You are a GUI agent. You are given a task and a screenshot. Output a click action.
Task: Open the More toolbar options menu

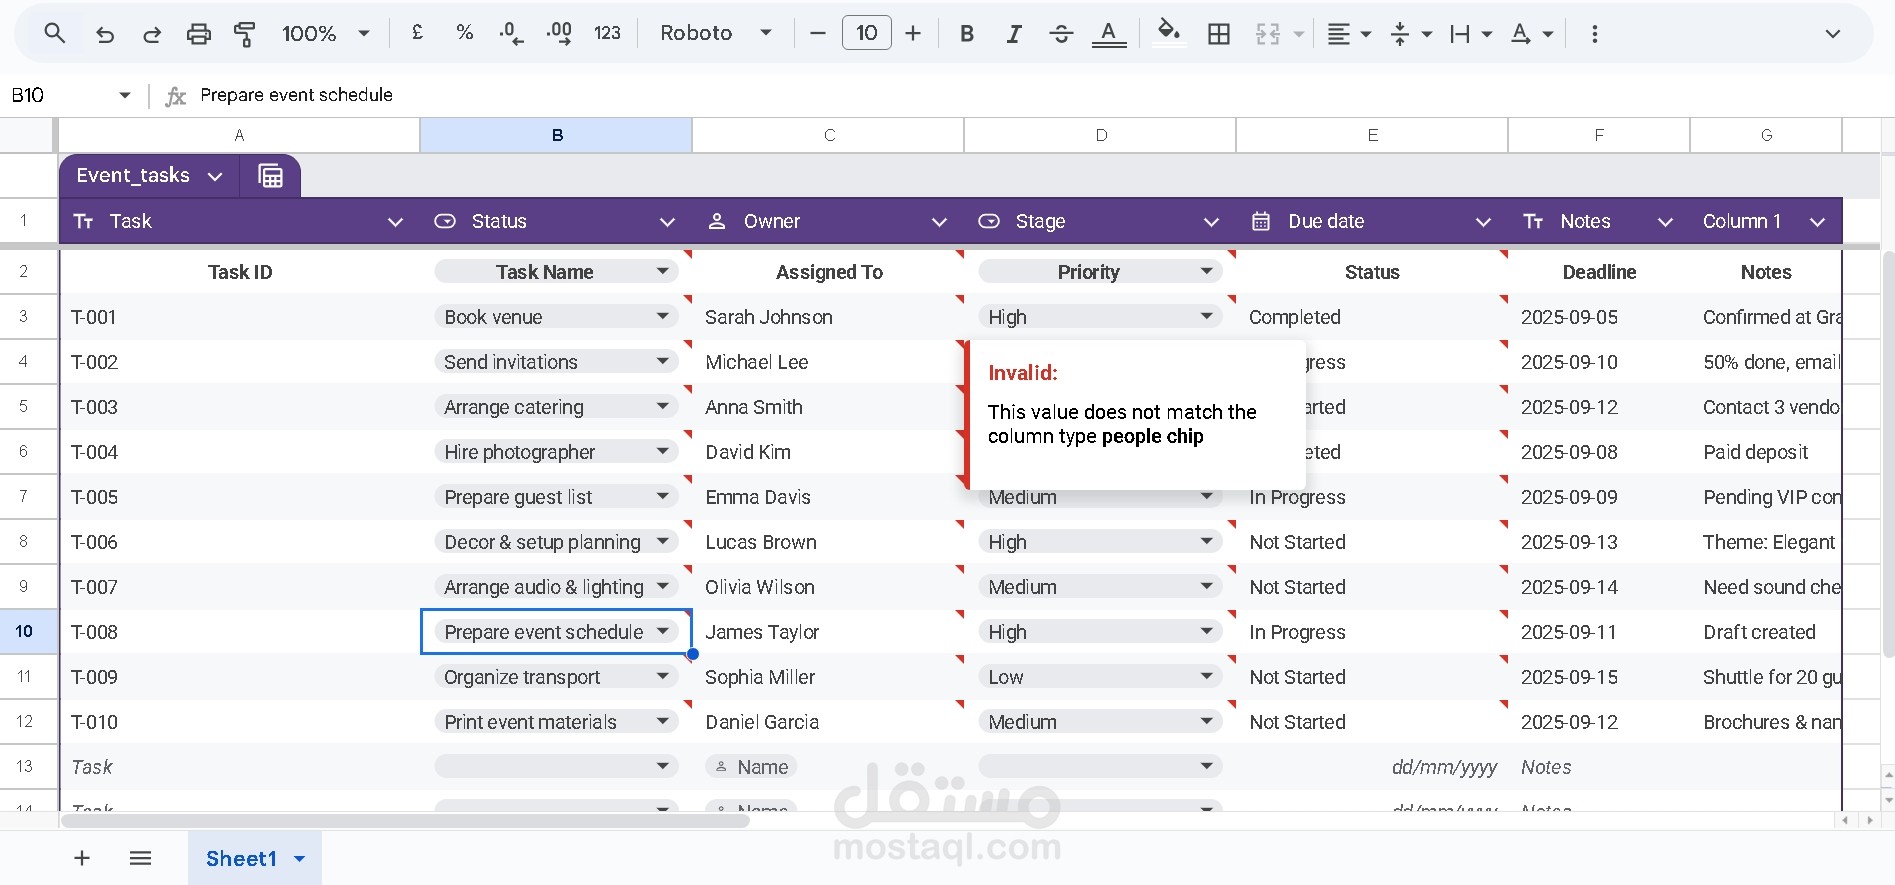click(x=1594, y=34)
